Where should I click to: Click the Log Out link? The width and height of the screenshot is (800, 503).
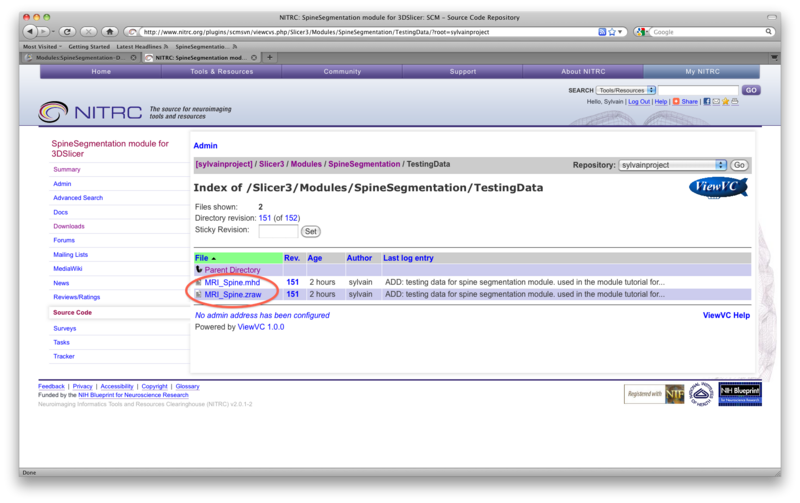point(639,102)
